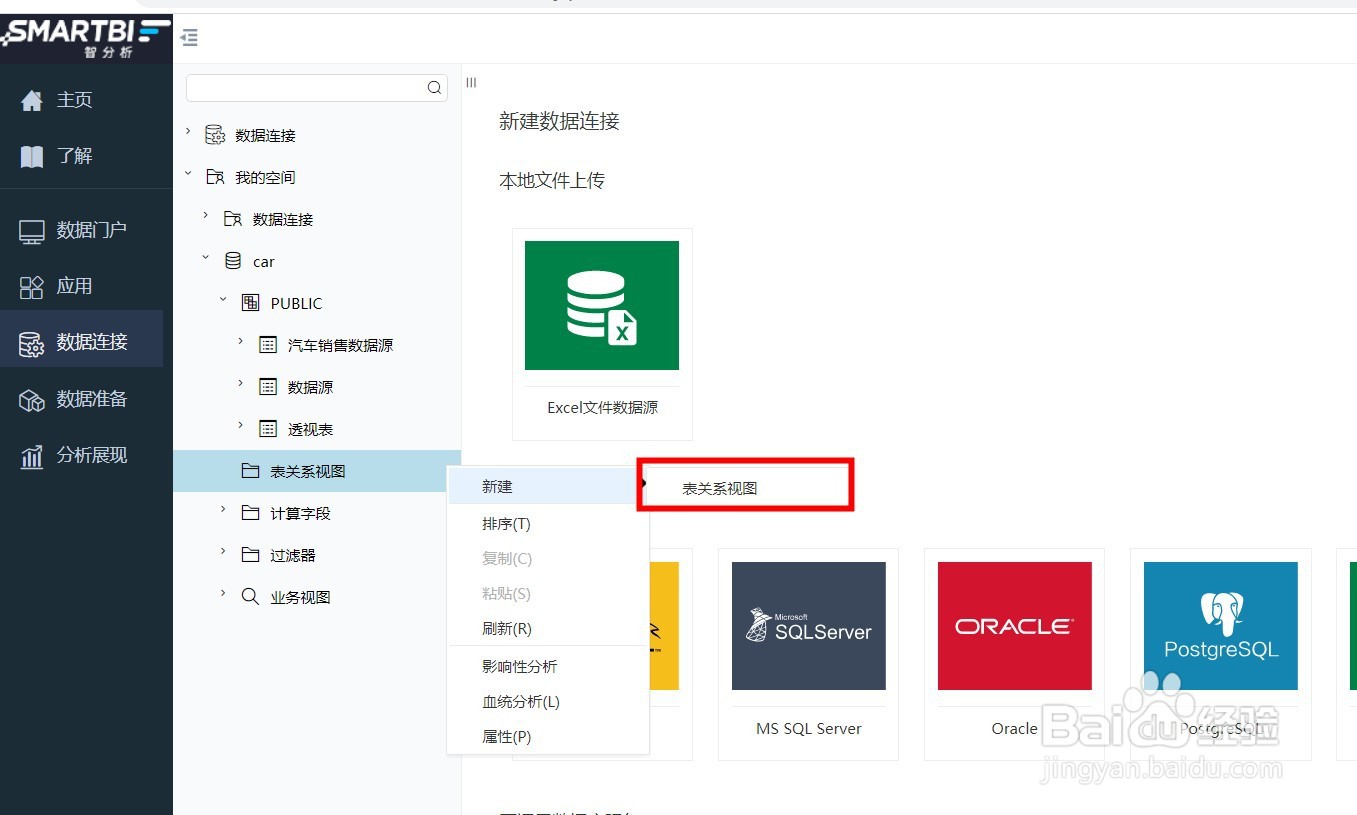Collapse the PUBLIC schema node
The height and width of the screenshot is (815, 1357).
click(x=223, y=300)
